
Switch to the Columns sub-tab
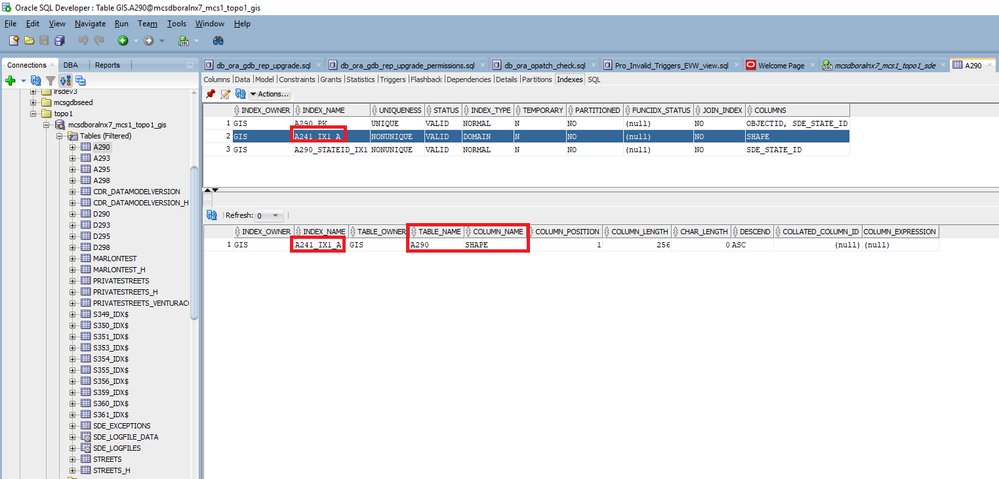(x=217, y=80)
